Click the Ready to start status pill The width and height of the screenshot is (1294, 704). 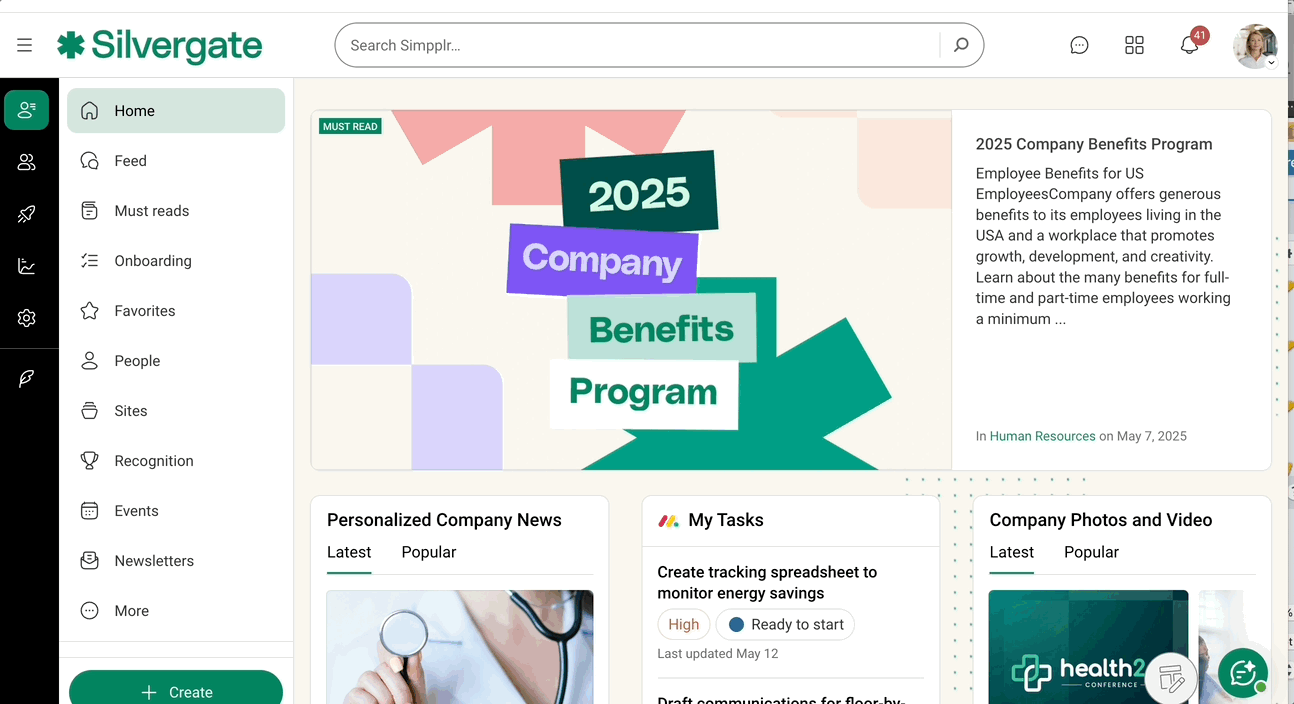tap(785, 625)
